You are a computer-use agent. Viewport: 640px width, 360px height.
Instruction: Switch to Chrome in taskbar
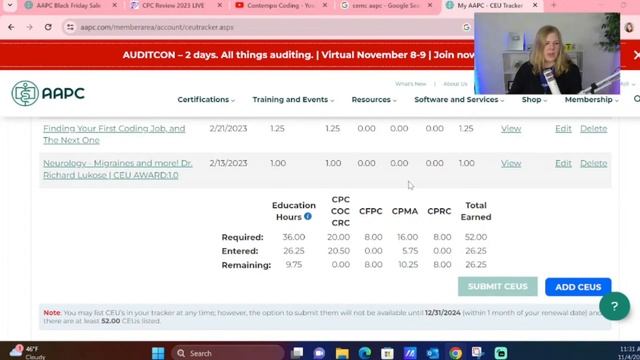[x=456, y=353]
